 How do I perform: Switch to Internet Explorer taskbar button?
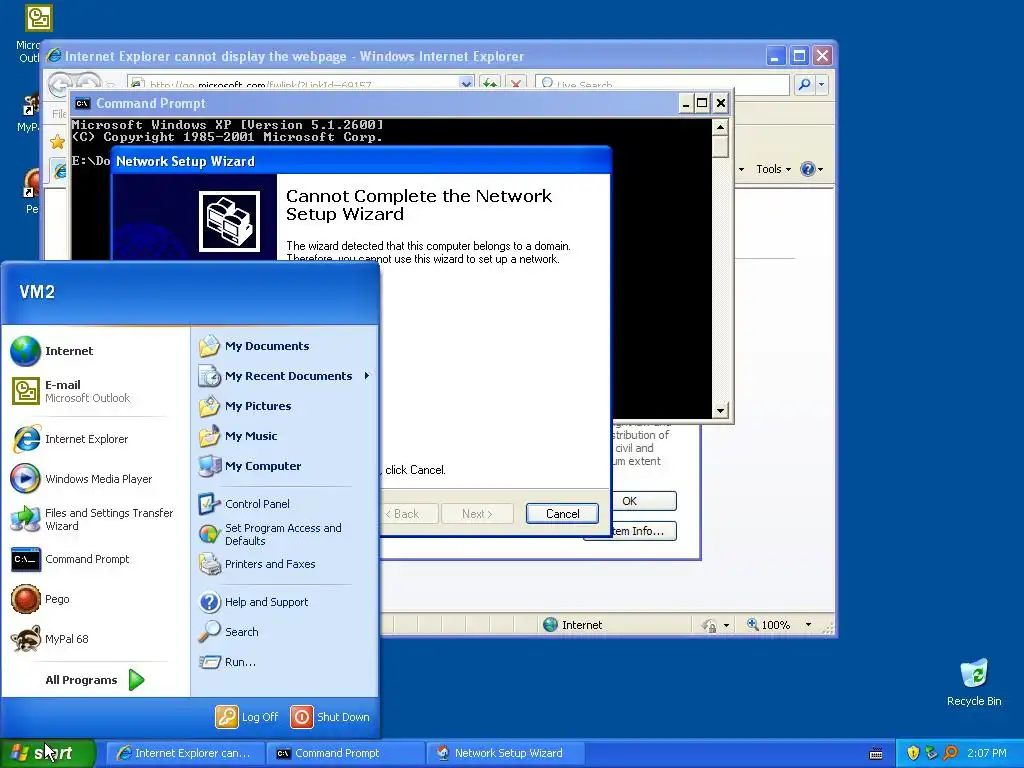pyautogui.click(x=184, y=753)
